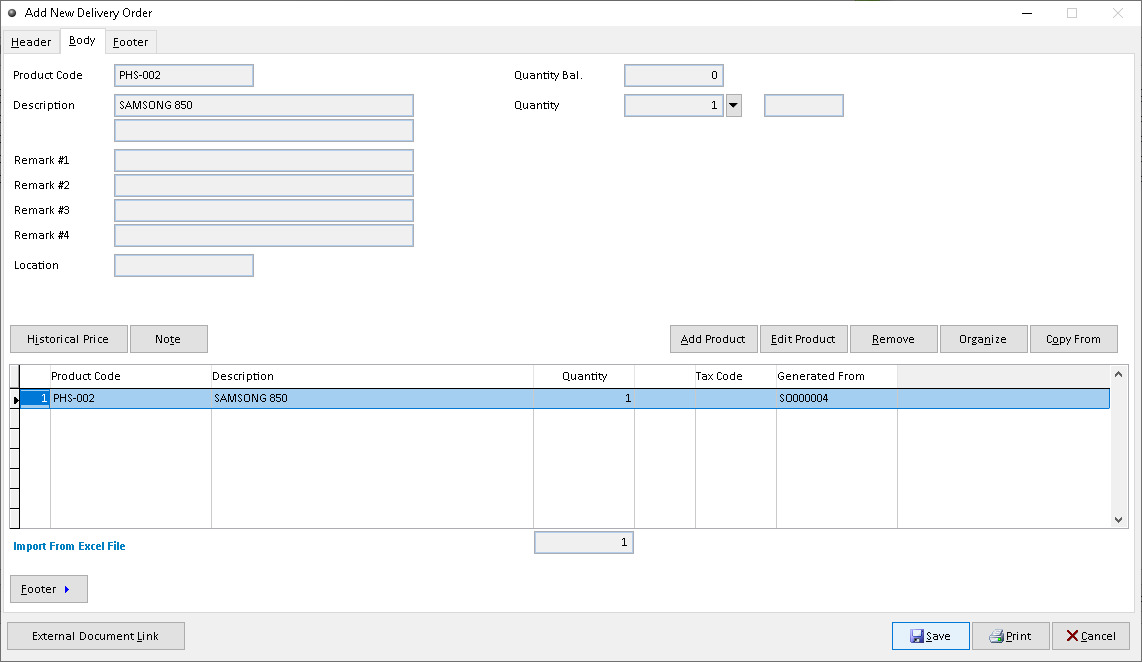Switch to the Header tab
1142x662 pixels.
tap(31, 42)
